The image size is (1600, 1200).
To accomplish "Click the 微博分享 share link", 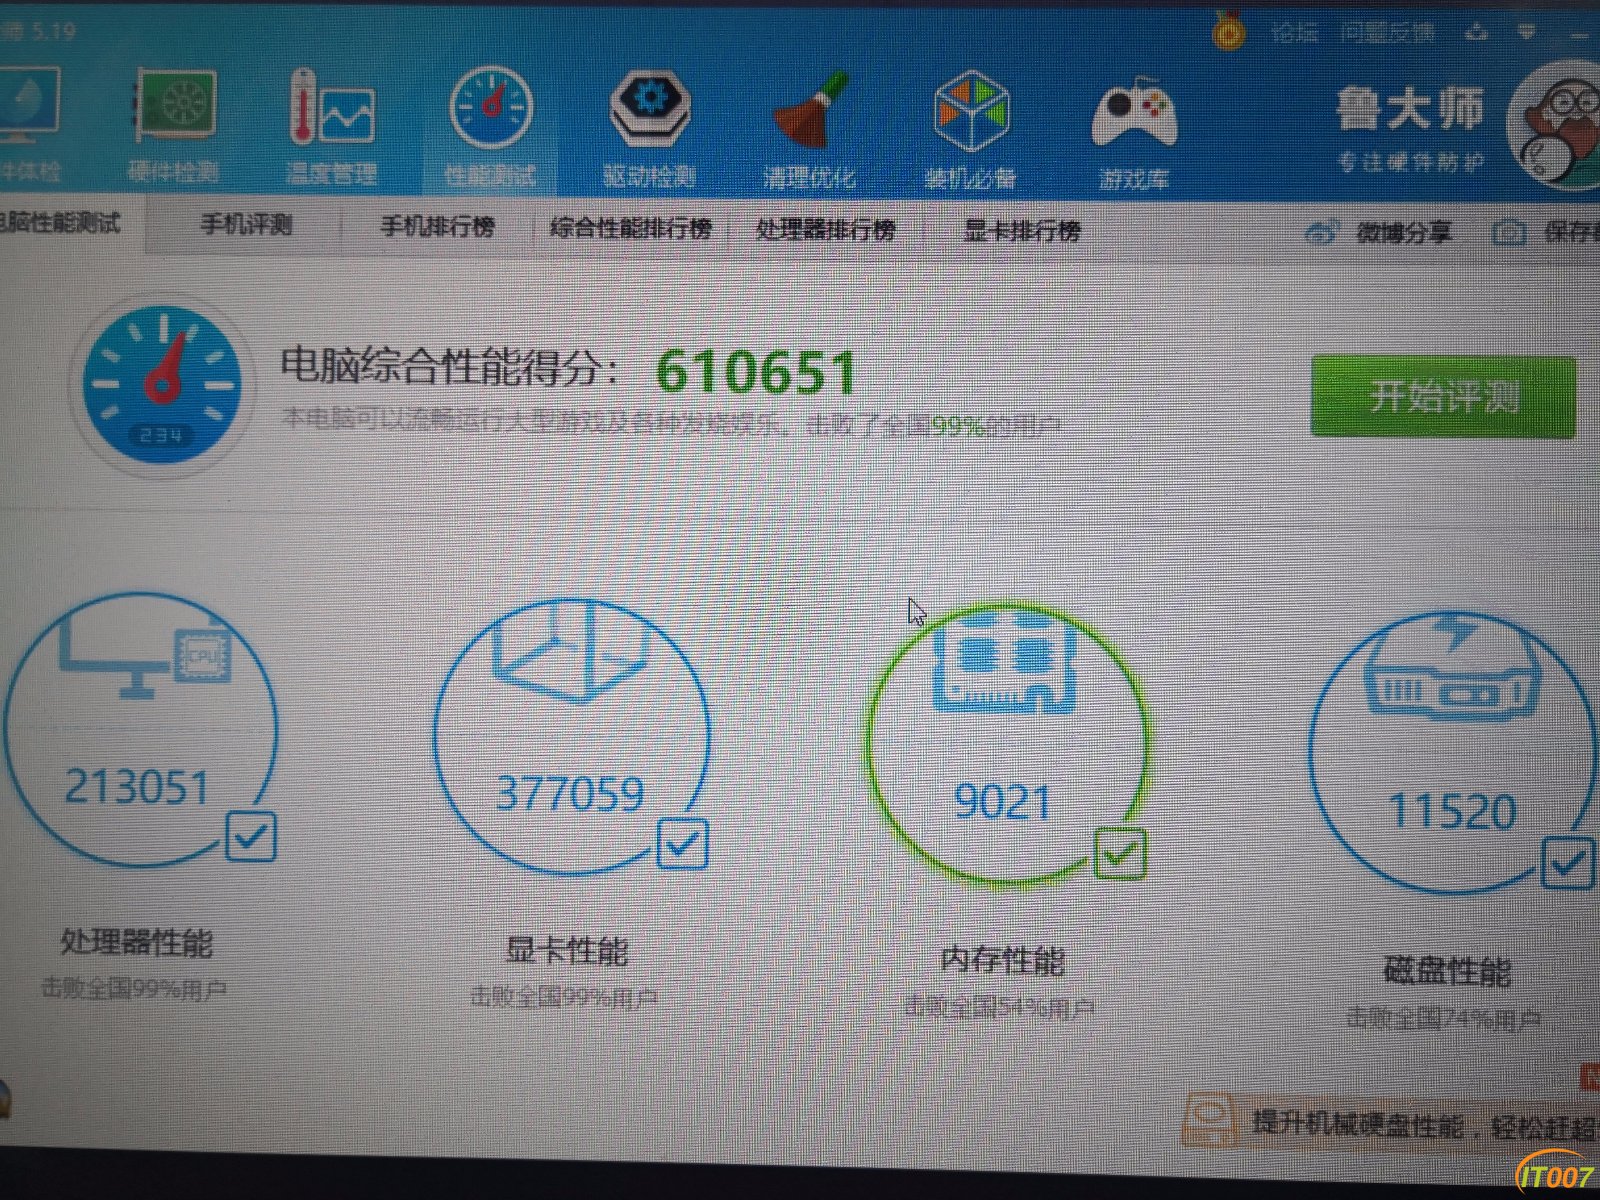I will point(1404,233).
